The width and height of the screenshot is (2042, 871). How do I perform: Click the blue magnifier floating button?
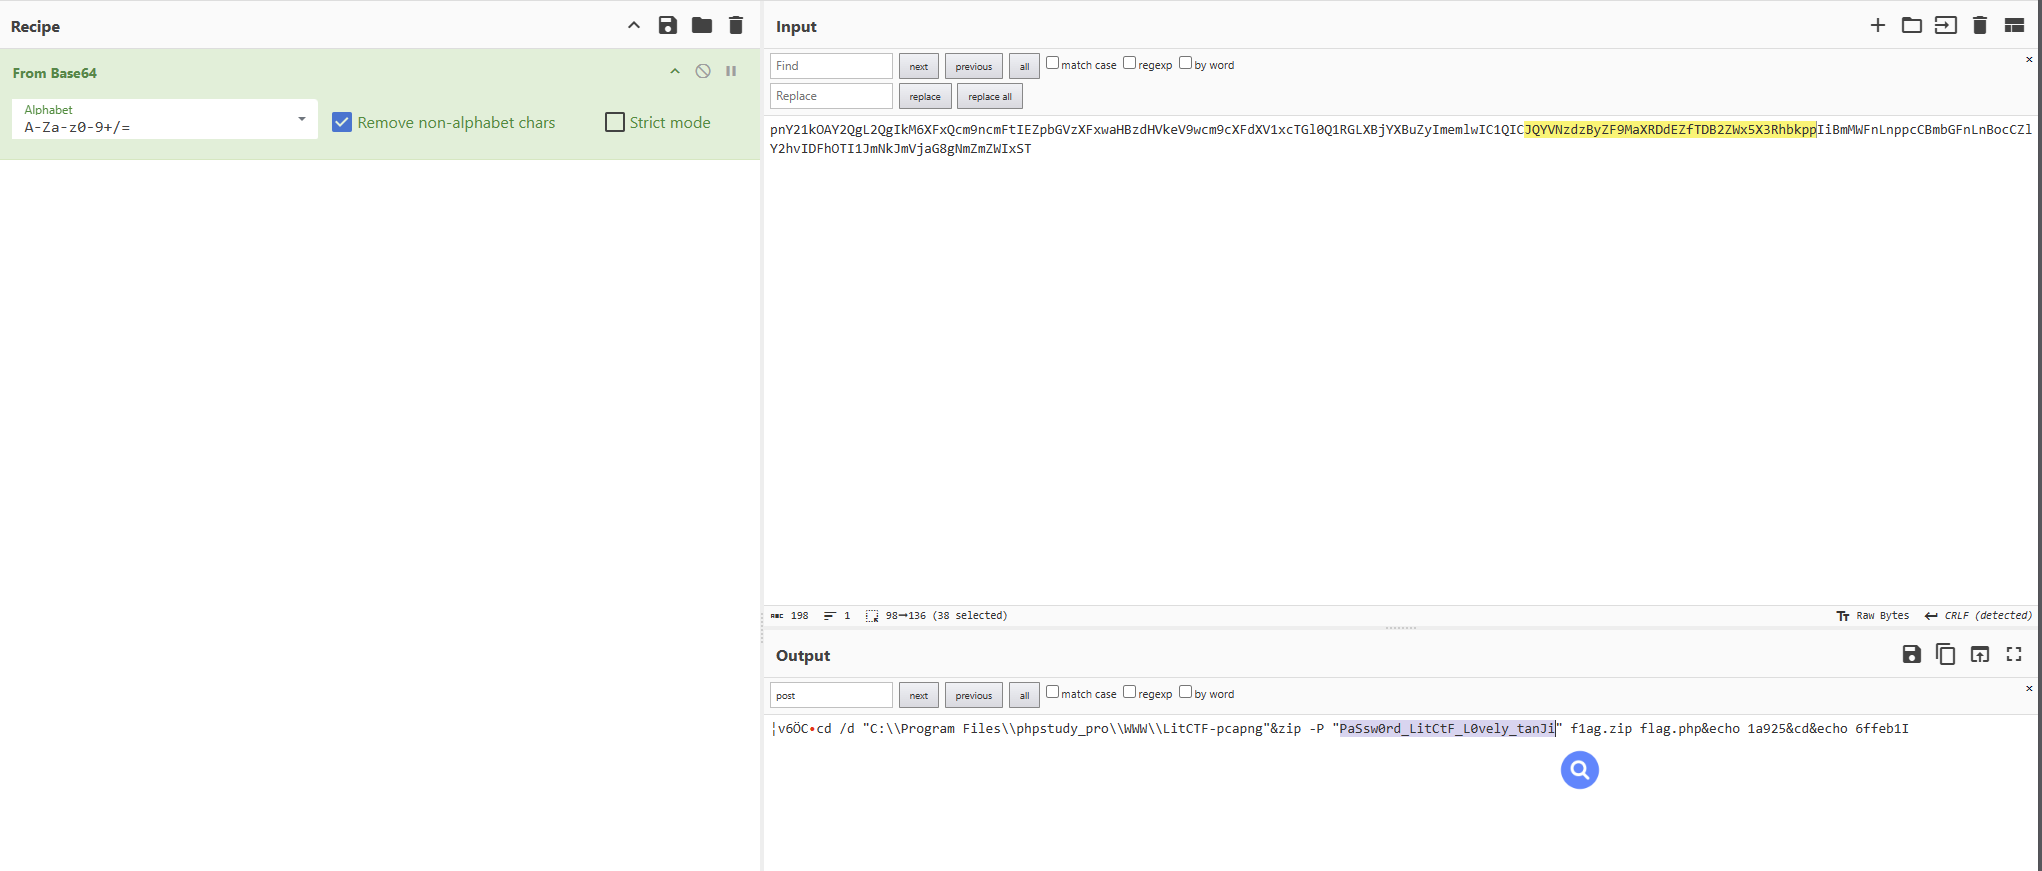point(1580,770)
